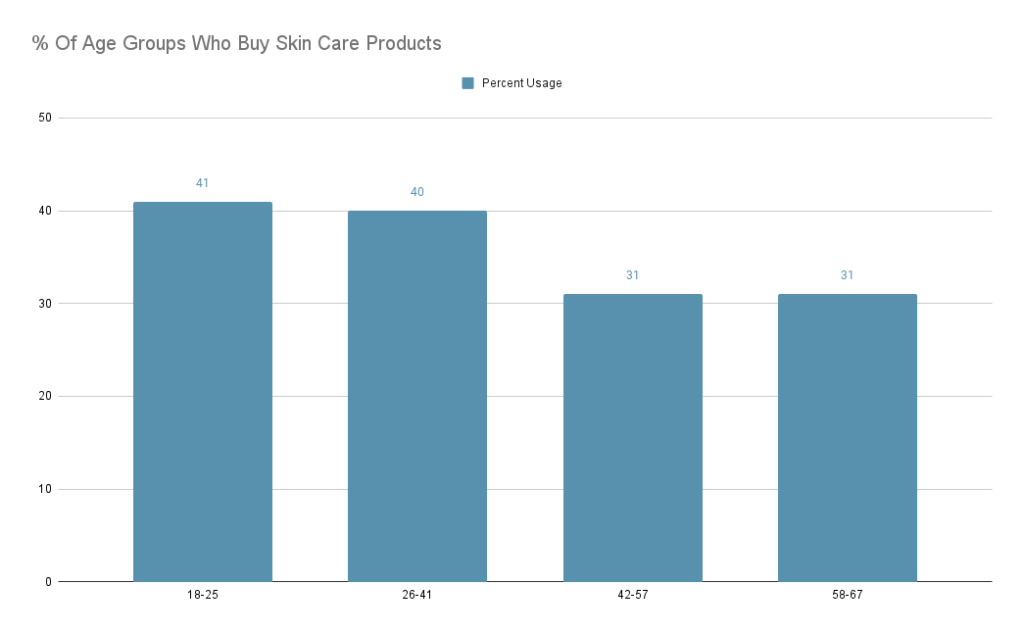Click the 31 data label above 58-67 bar
Image resolution: width=1024 pixels, height=633 pixels.
click(x=847, y=275)
